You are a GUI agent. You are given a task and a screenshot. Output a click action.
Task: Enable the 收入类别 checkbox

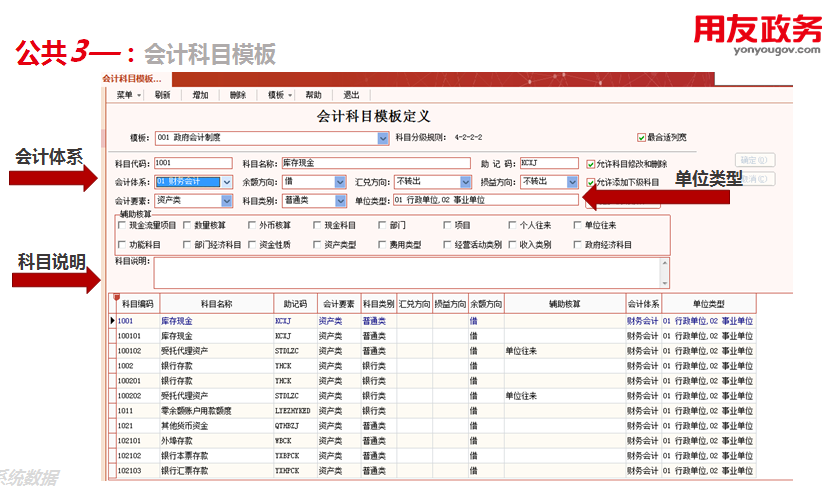[x=512, y=245]
